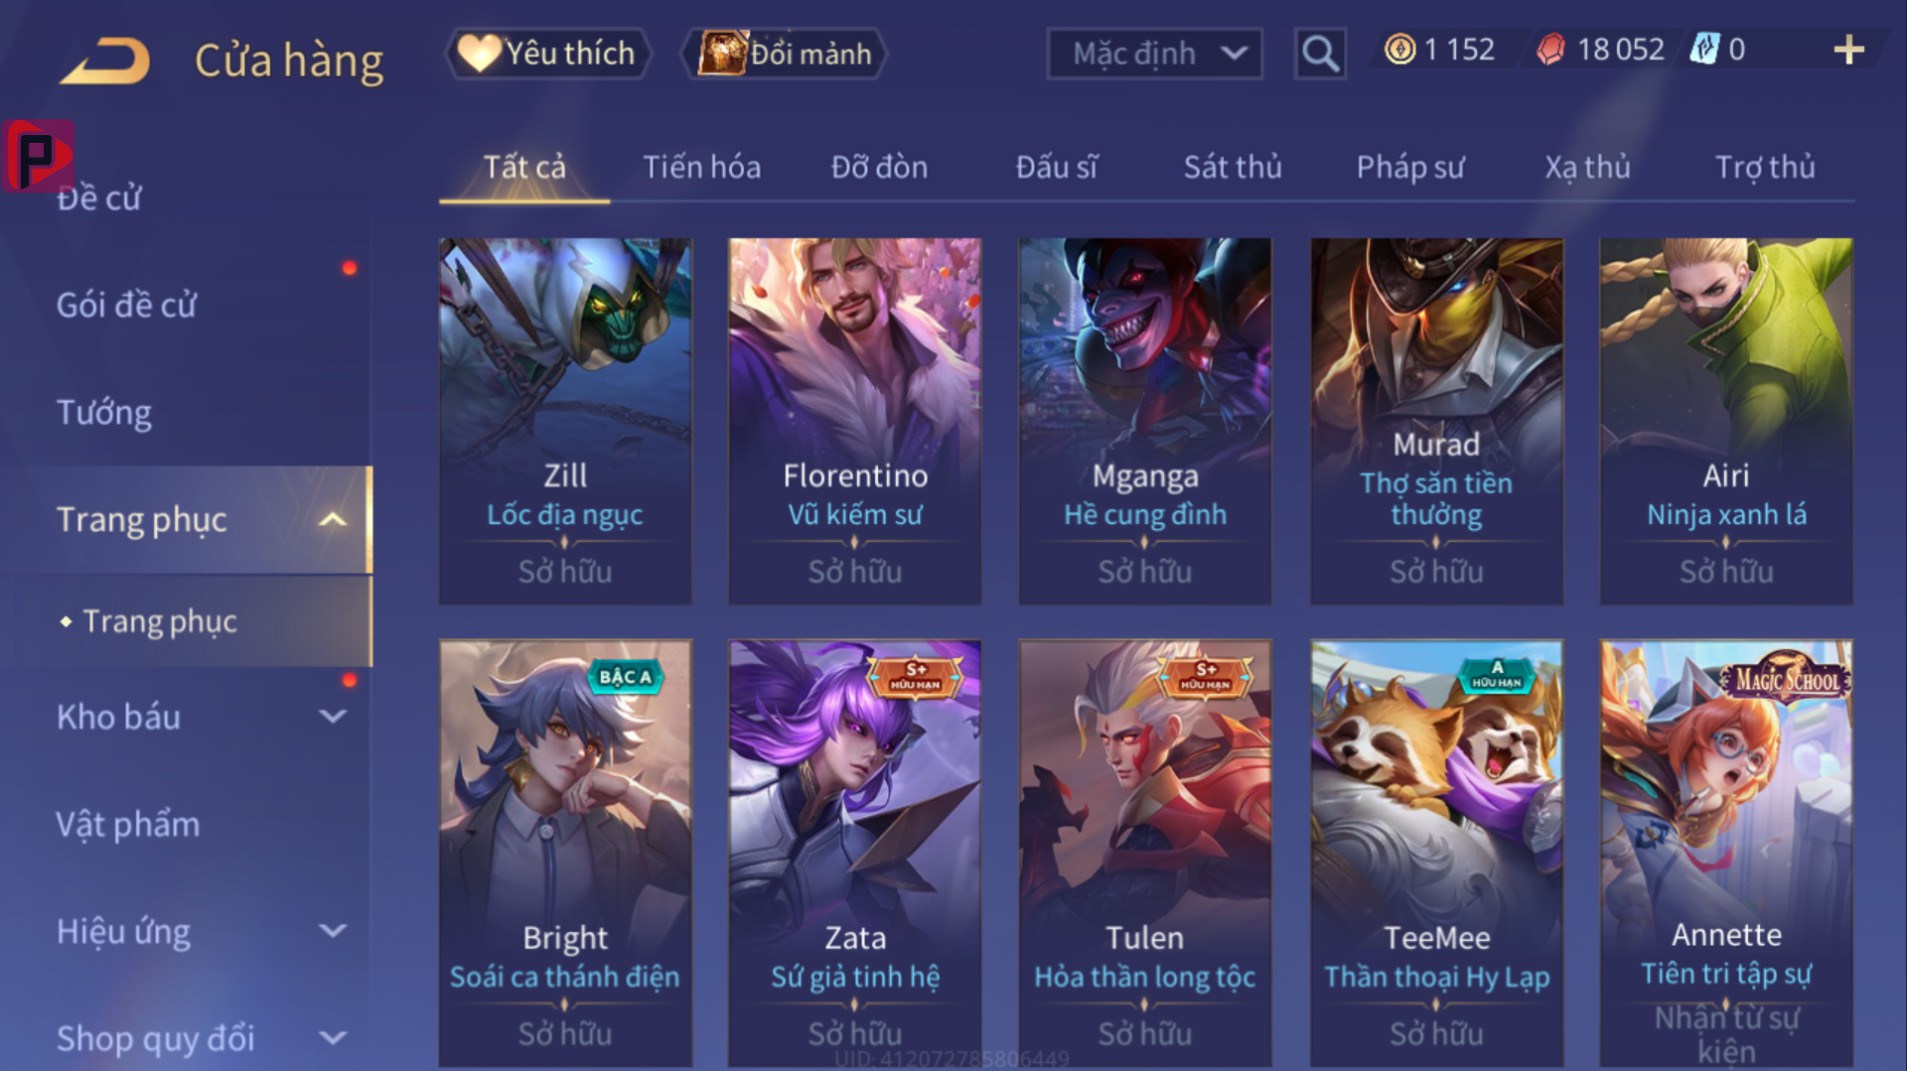Open the Annette Tiên tri tập sự card

pyautogui.click(x=1726, y=853)
